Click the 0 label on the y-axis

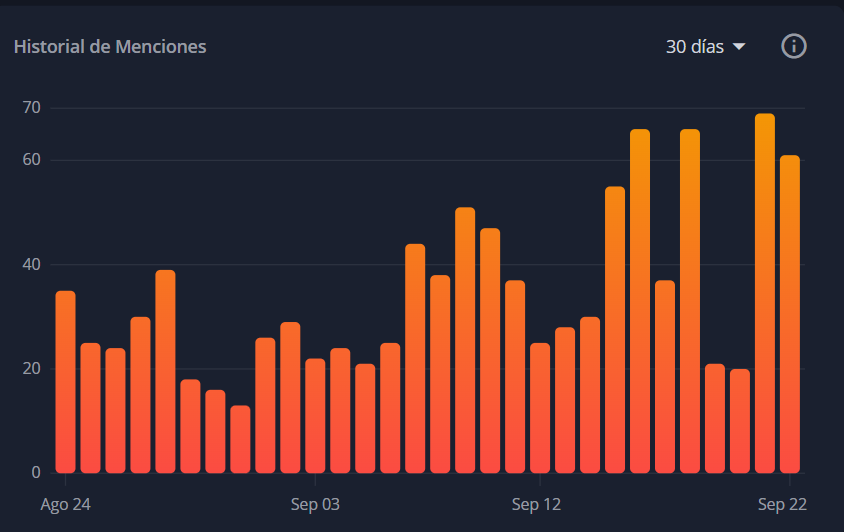coord(35,472)
